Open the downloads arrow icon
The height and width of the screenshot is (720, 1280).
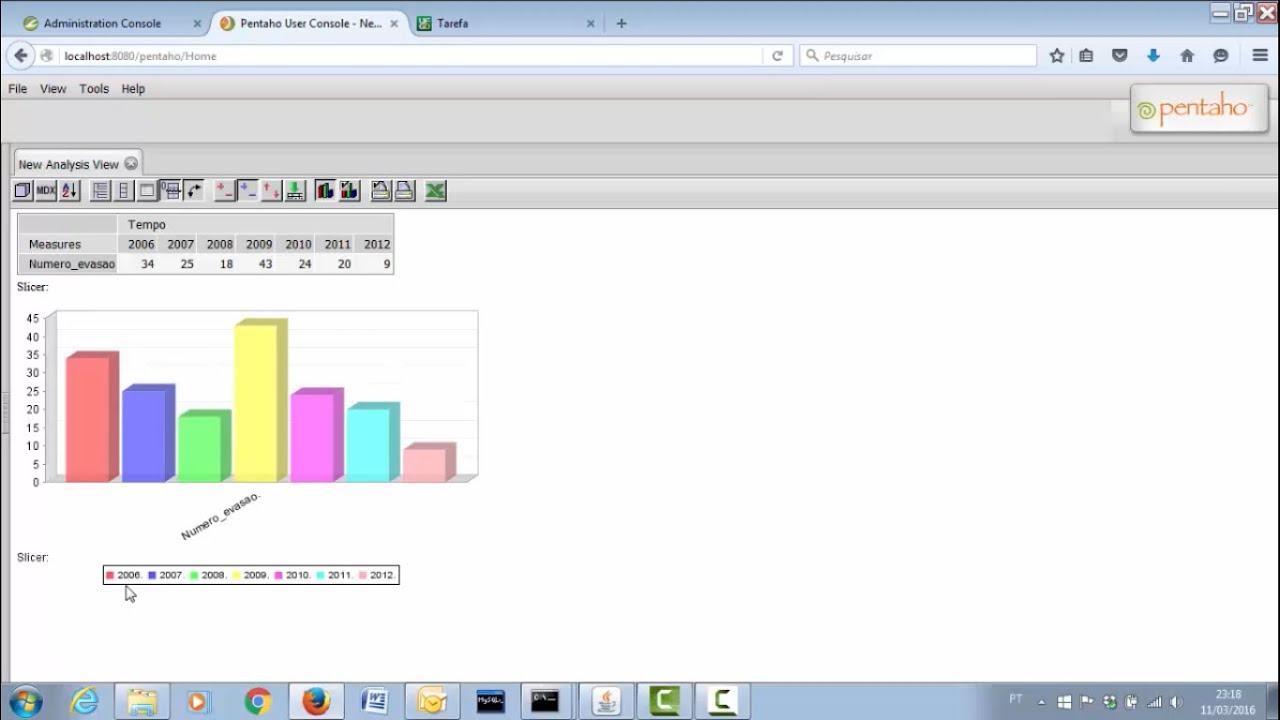pos(1153,56)
